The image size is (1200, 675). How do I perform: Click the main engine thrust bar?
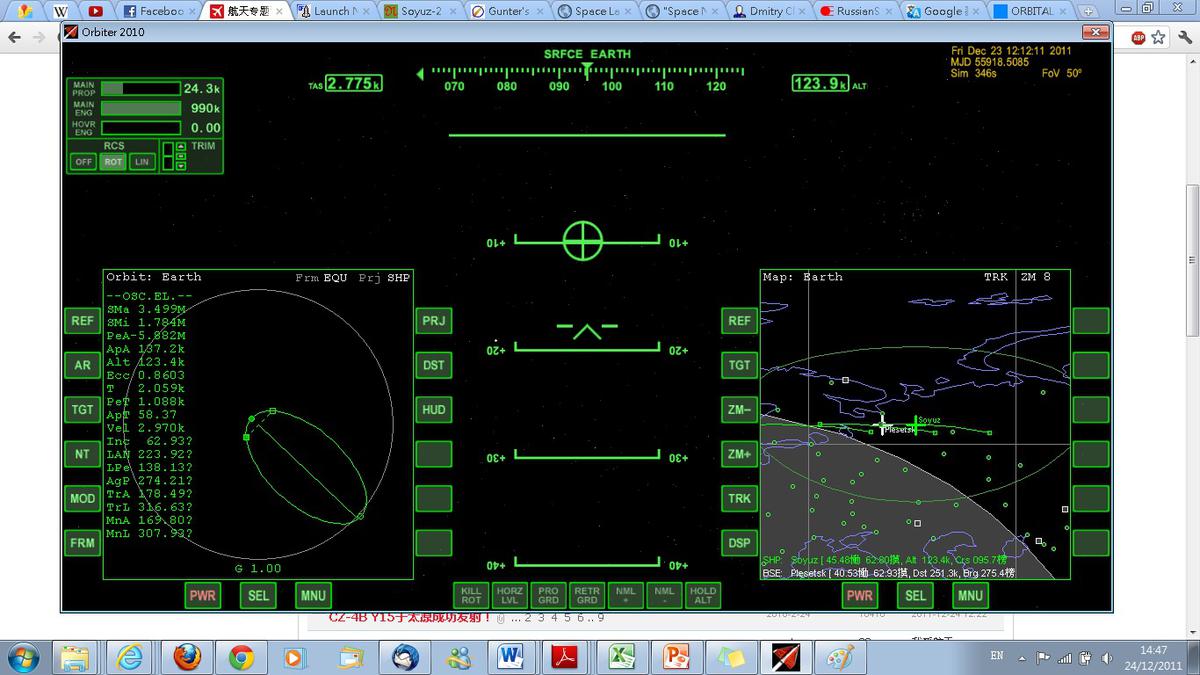(x=140, y=108)
